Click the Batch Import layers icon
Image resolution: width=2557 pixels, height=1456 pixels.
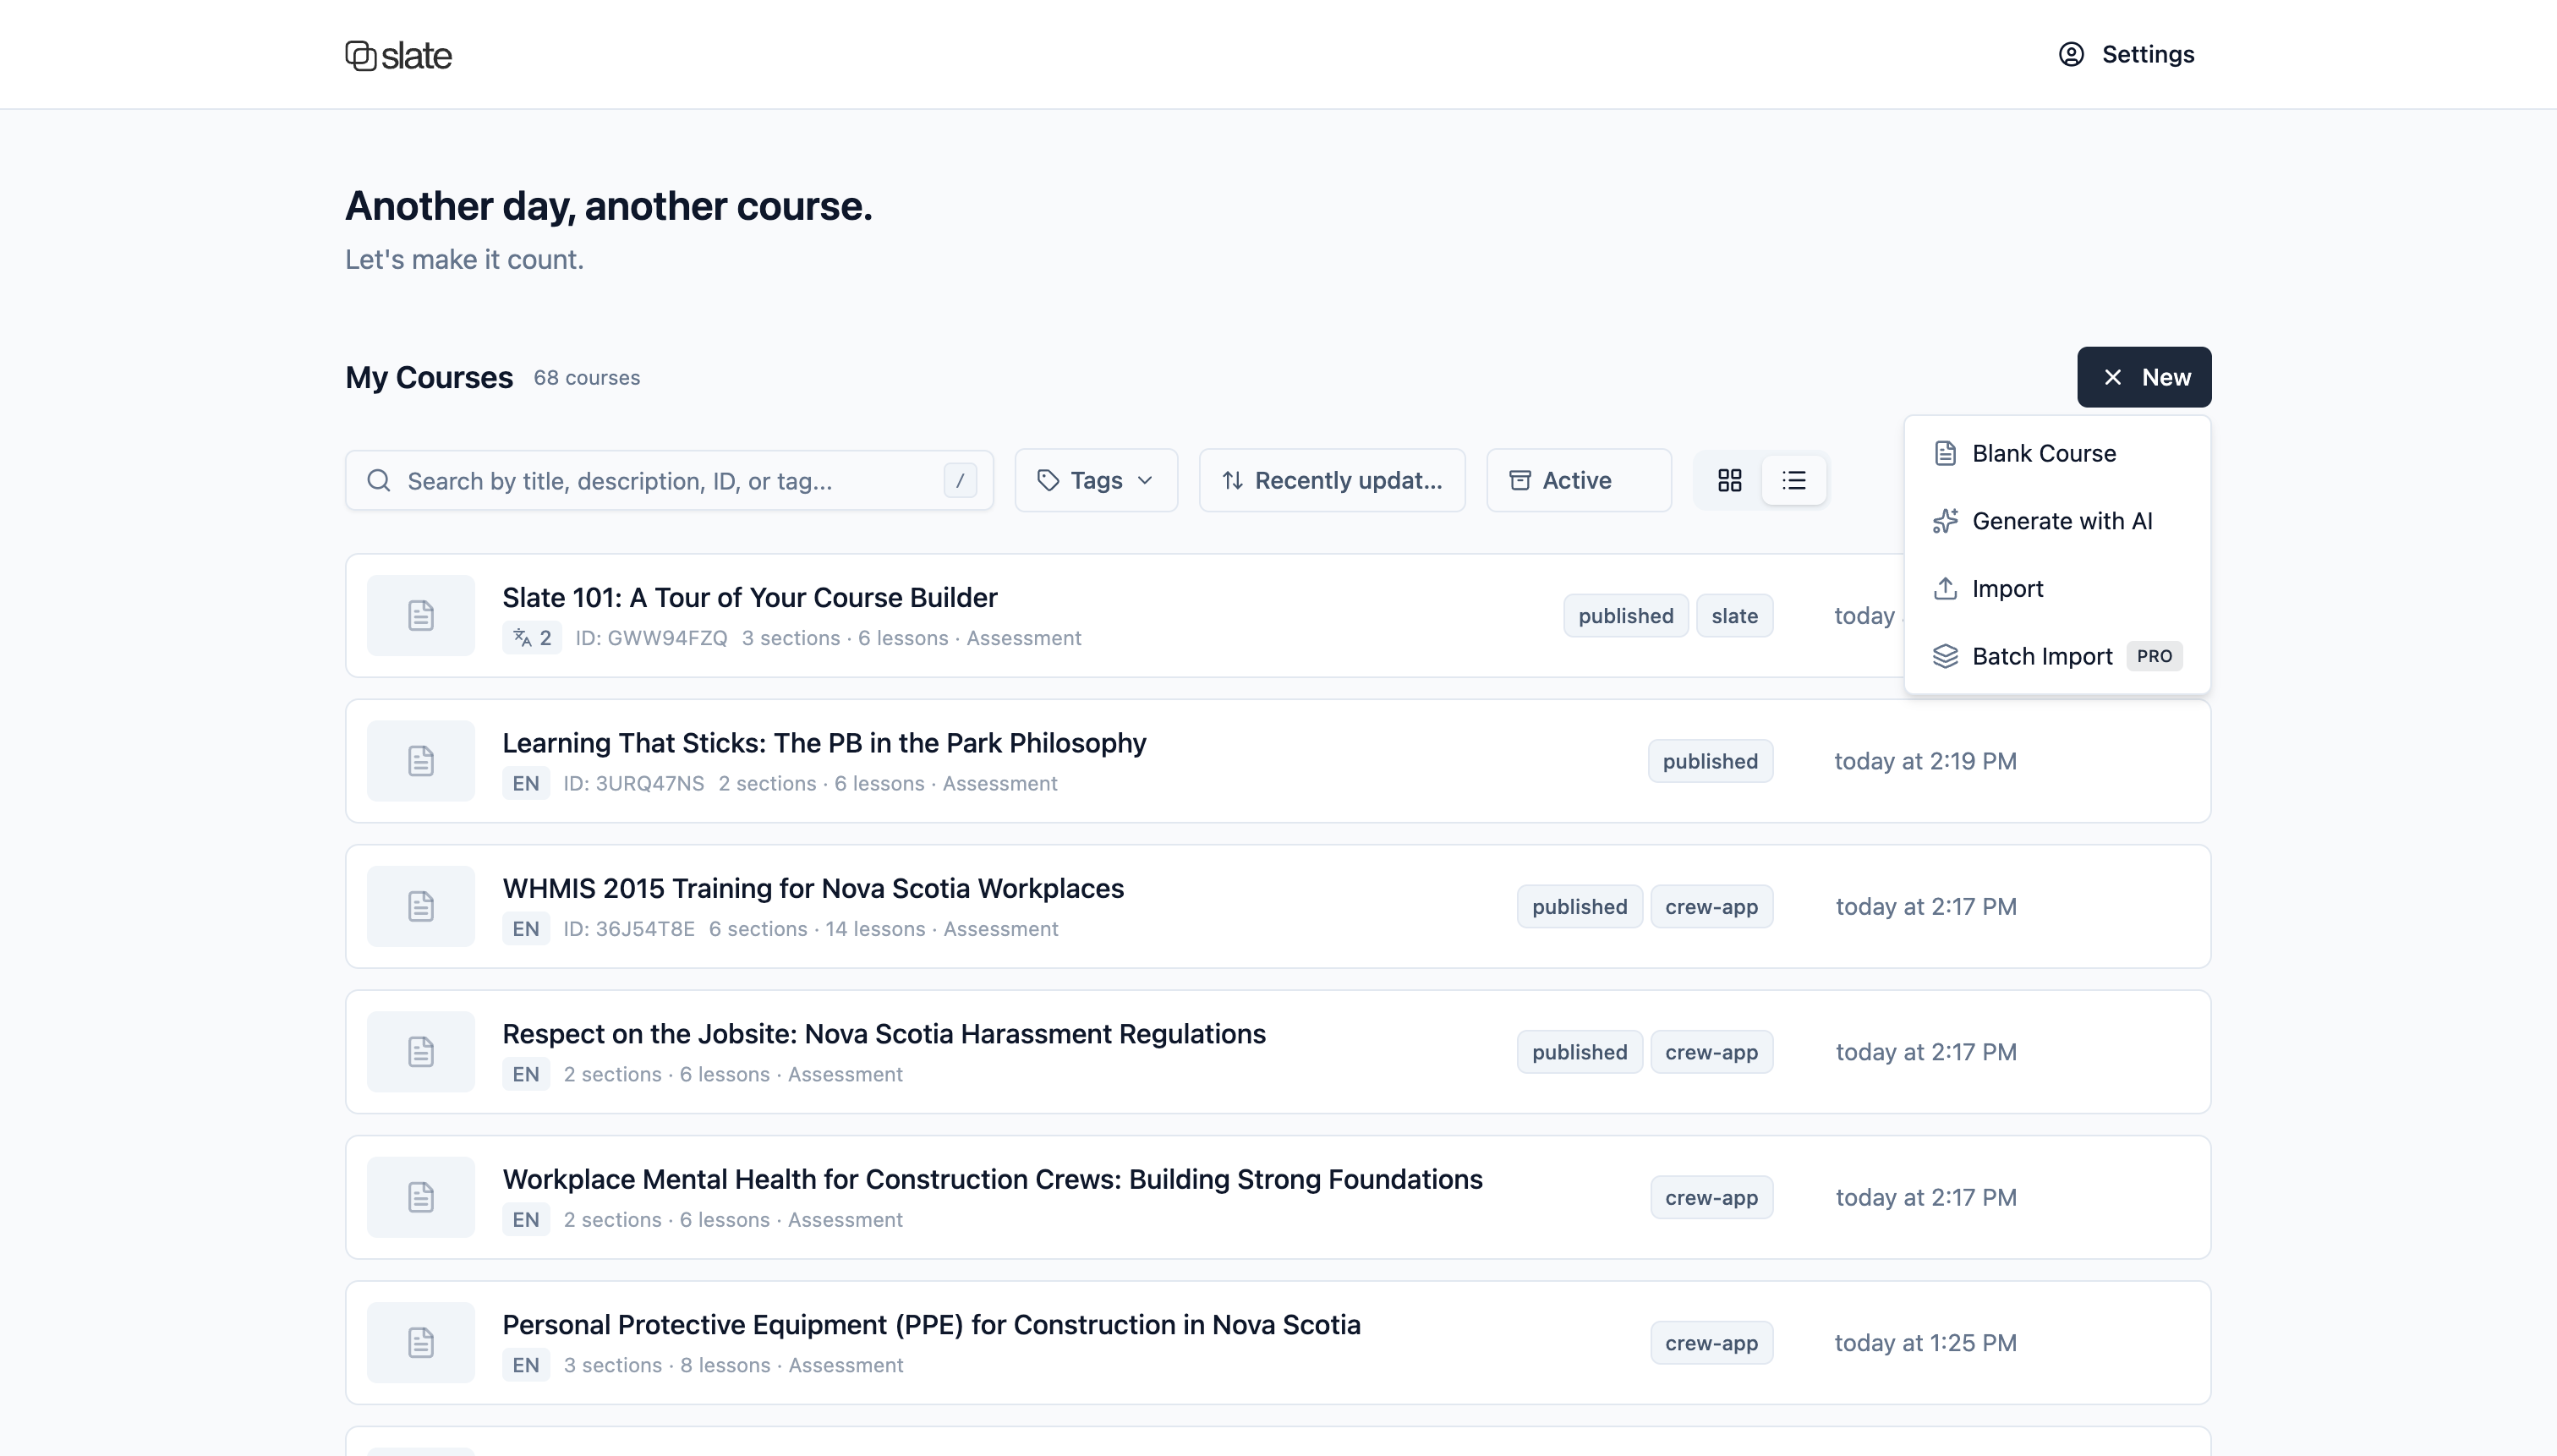(1946, 656)
